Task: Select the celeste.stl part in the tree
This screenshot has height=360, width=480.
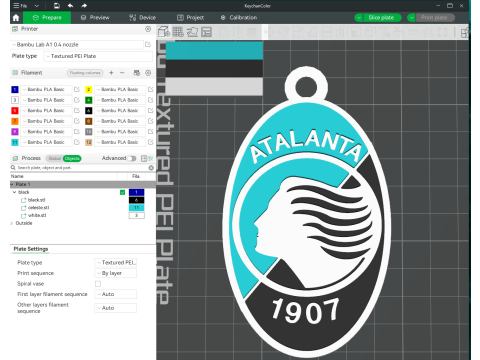Action: point(38,208)
